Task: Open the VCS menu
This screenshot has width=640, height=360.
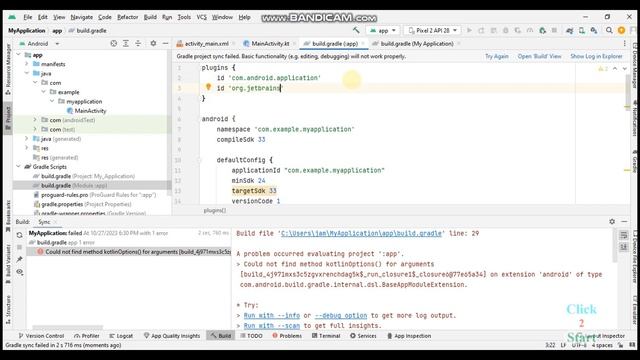Action: (x=202, y=17)
